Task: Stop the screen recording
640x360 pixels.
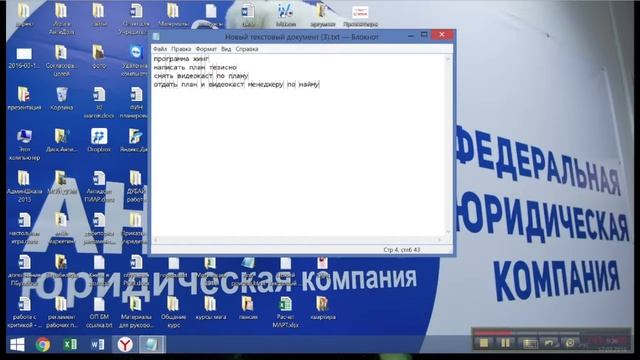Action: point(484,343)
